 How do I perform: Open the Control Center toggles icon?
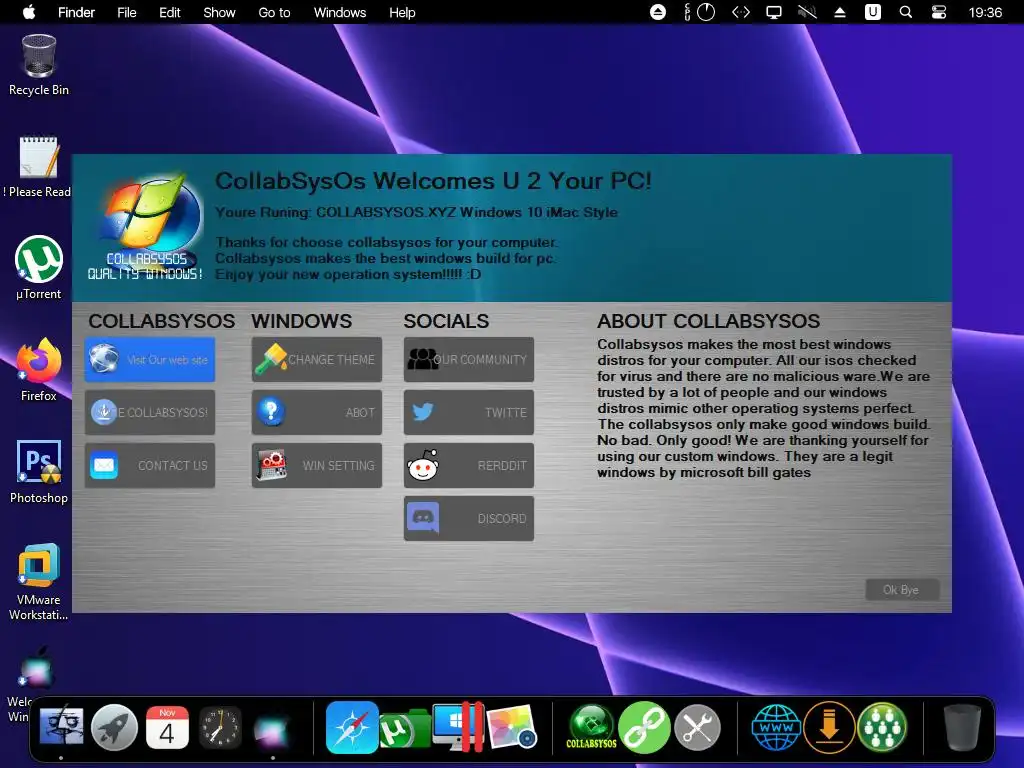938,12
